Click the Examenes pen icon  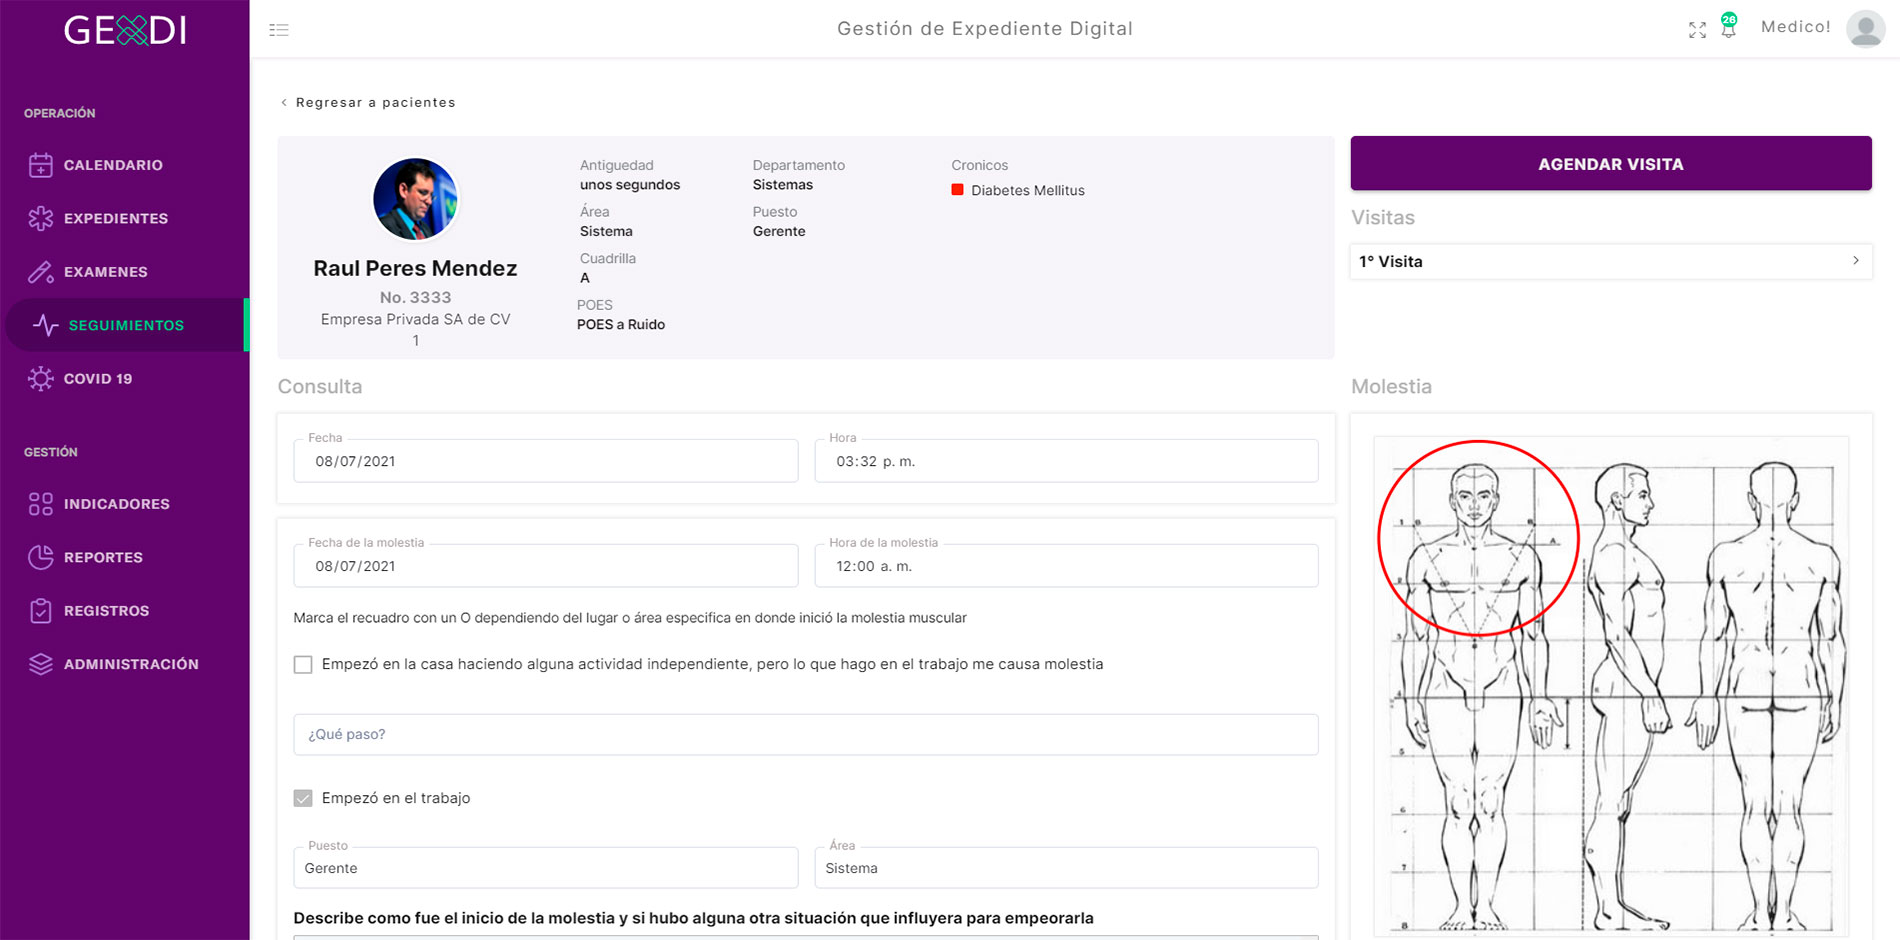click(41, 271)
